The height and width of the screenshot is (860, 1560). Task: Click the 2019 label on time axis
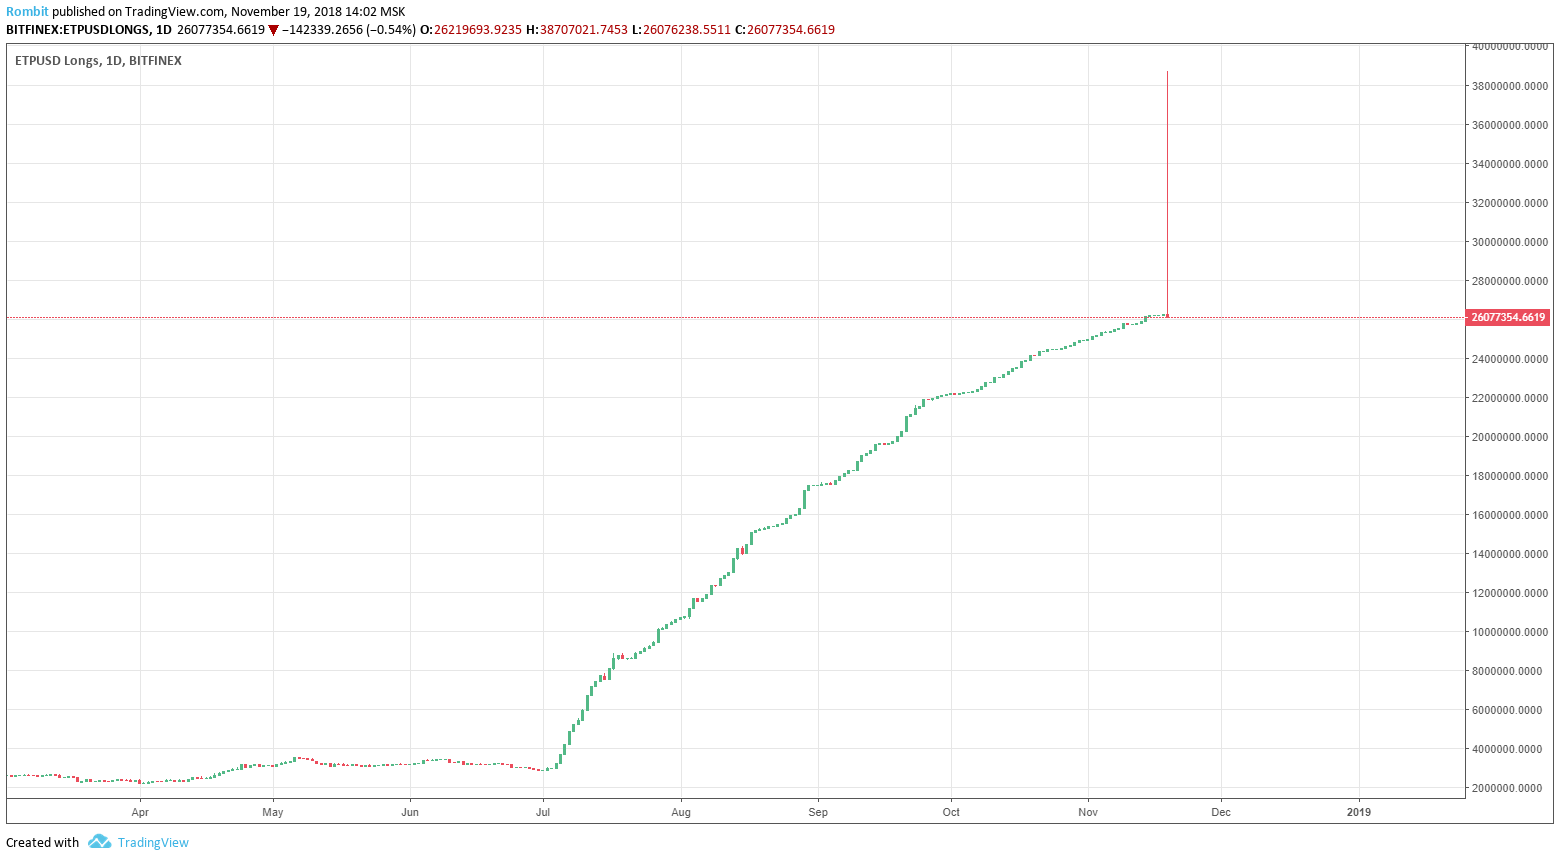(1359, 812)
